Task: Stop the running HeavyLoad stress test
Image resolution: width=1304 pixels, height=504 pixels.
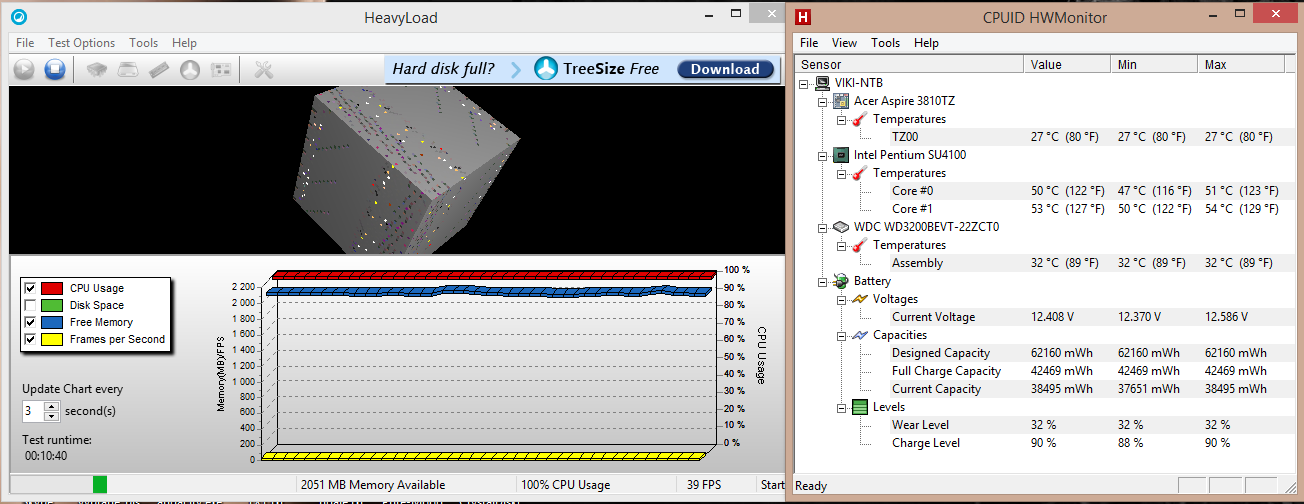Action: click(55, 69)
